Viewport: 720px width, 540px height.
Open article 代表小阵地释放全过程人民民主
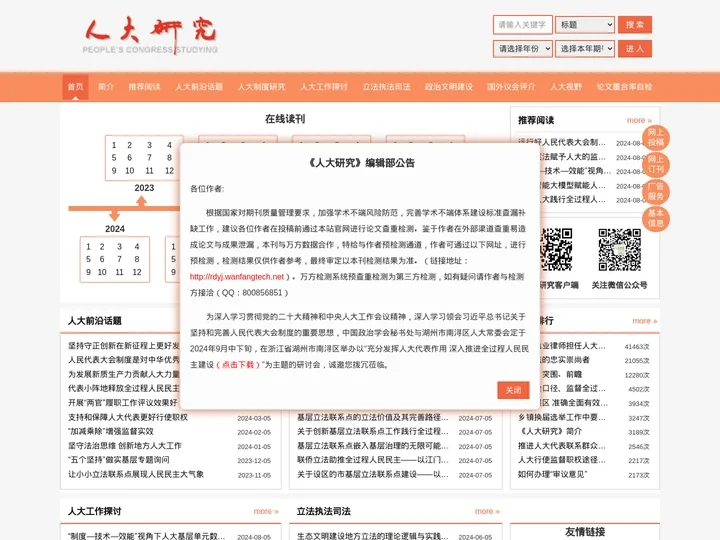(x=124, y=388)
